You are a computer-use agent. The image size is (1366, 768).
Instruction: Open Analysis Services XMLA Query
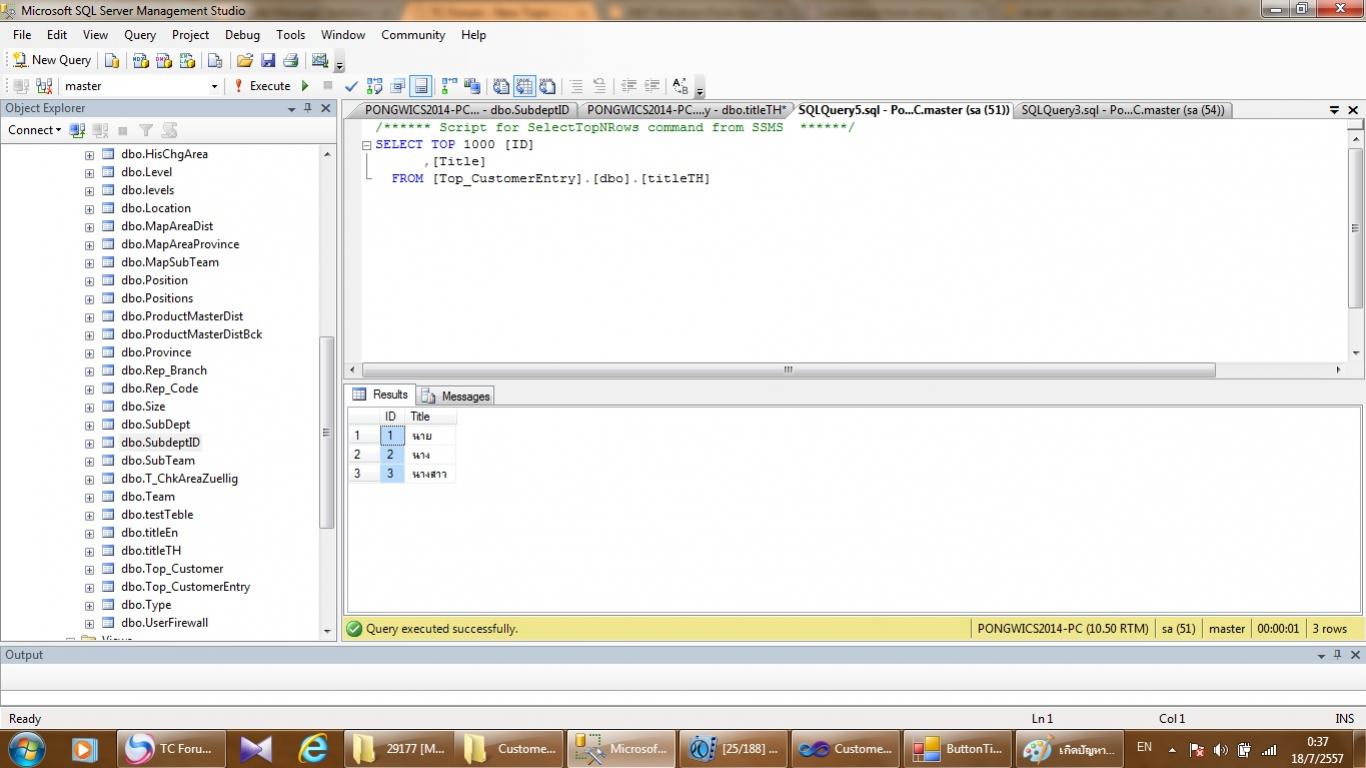point(187,60)
